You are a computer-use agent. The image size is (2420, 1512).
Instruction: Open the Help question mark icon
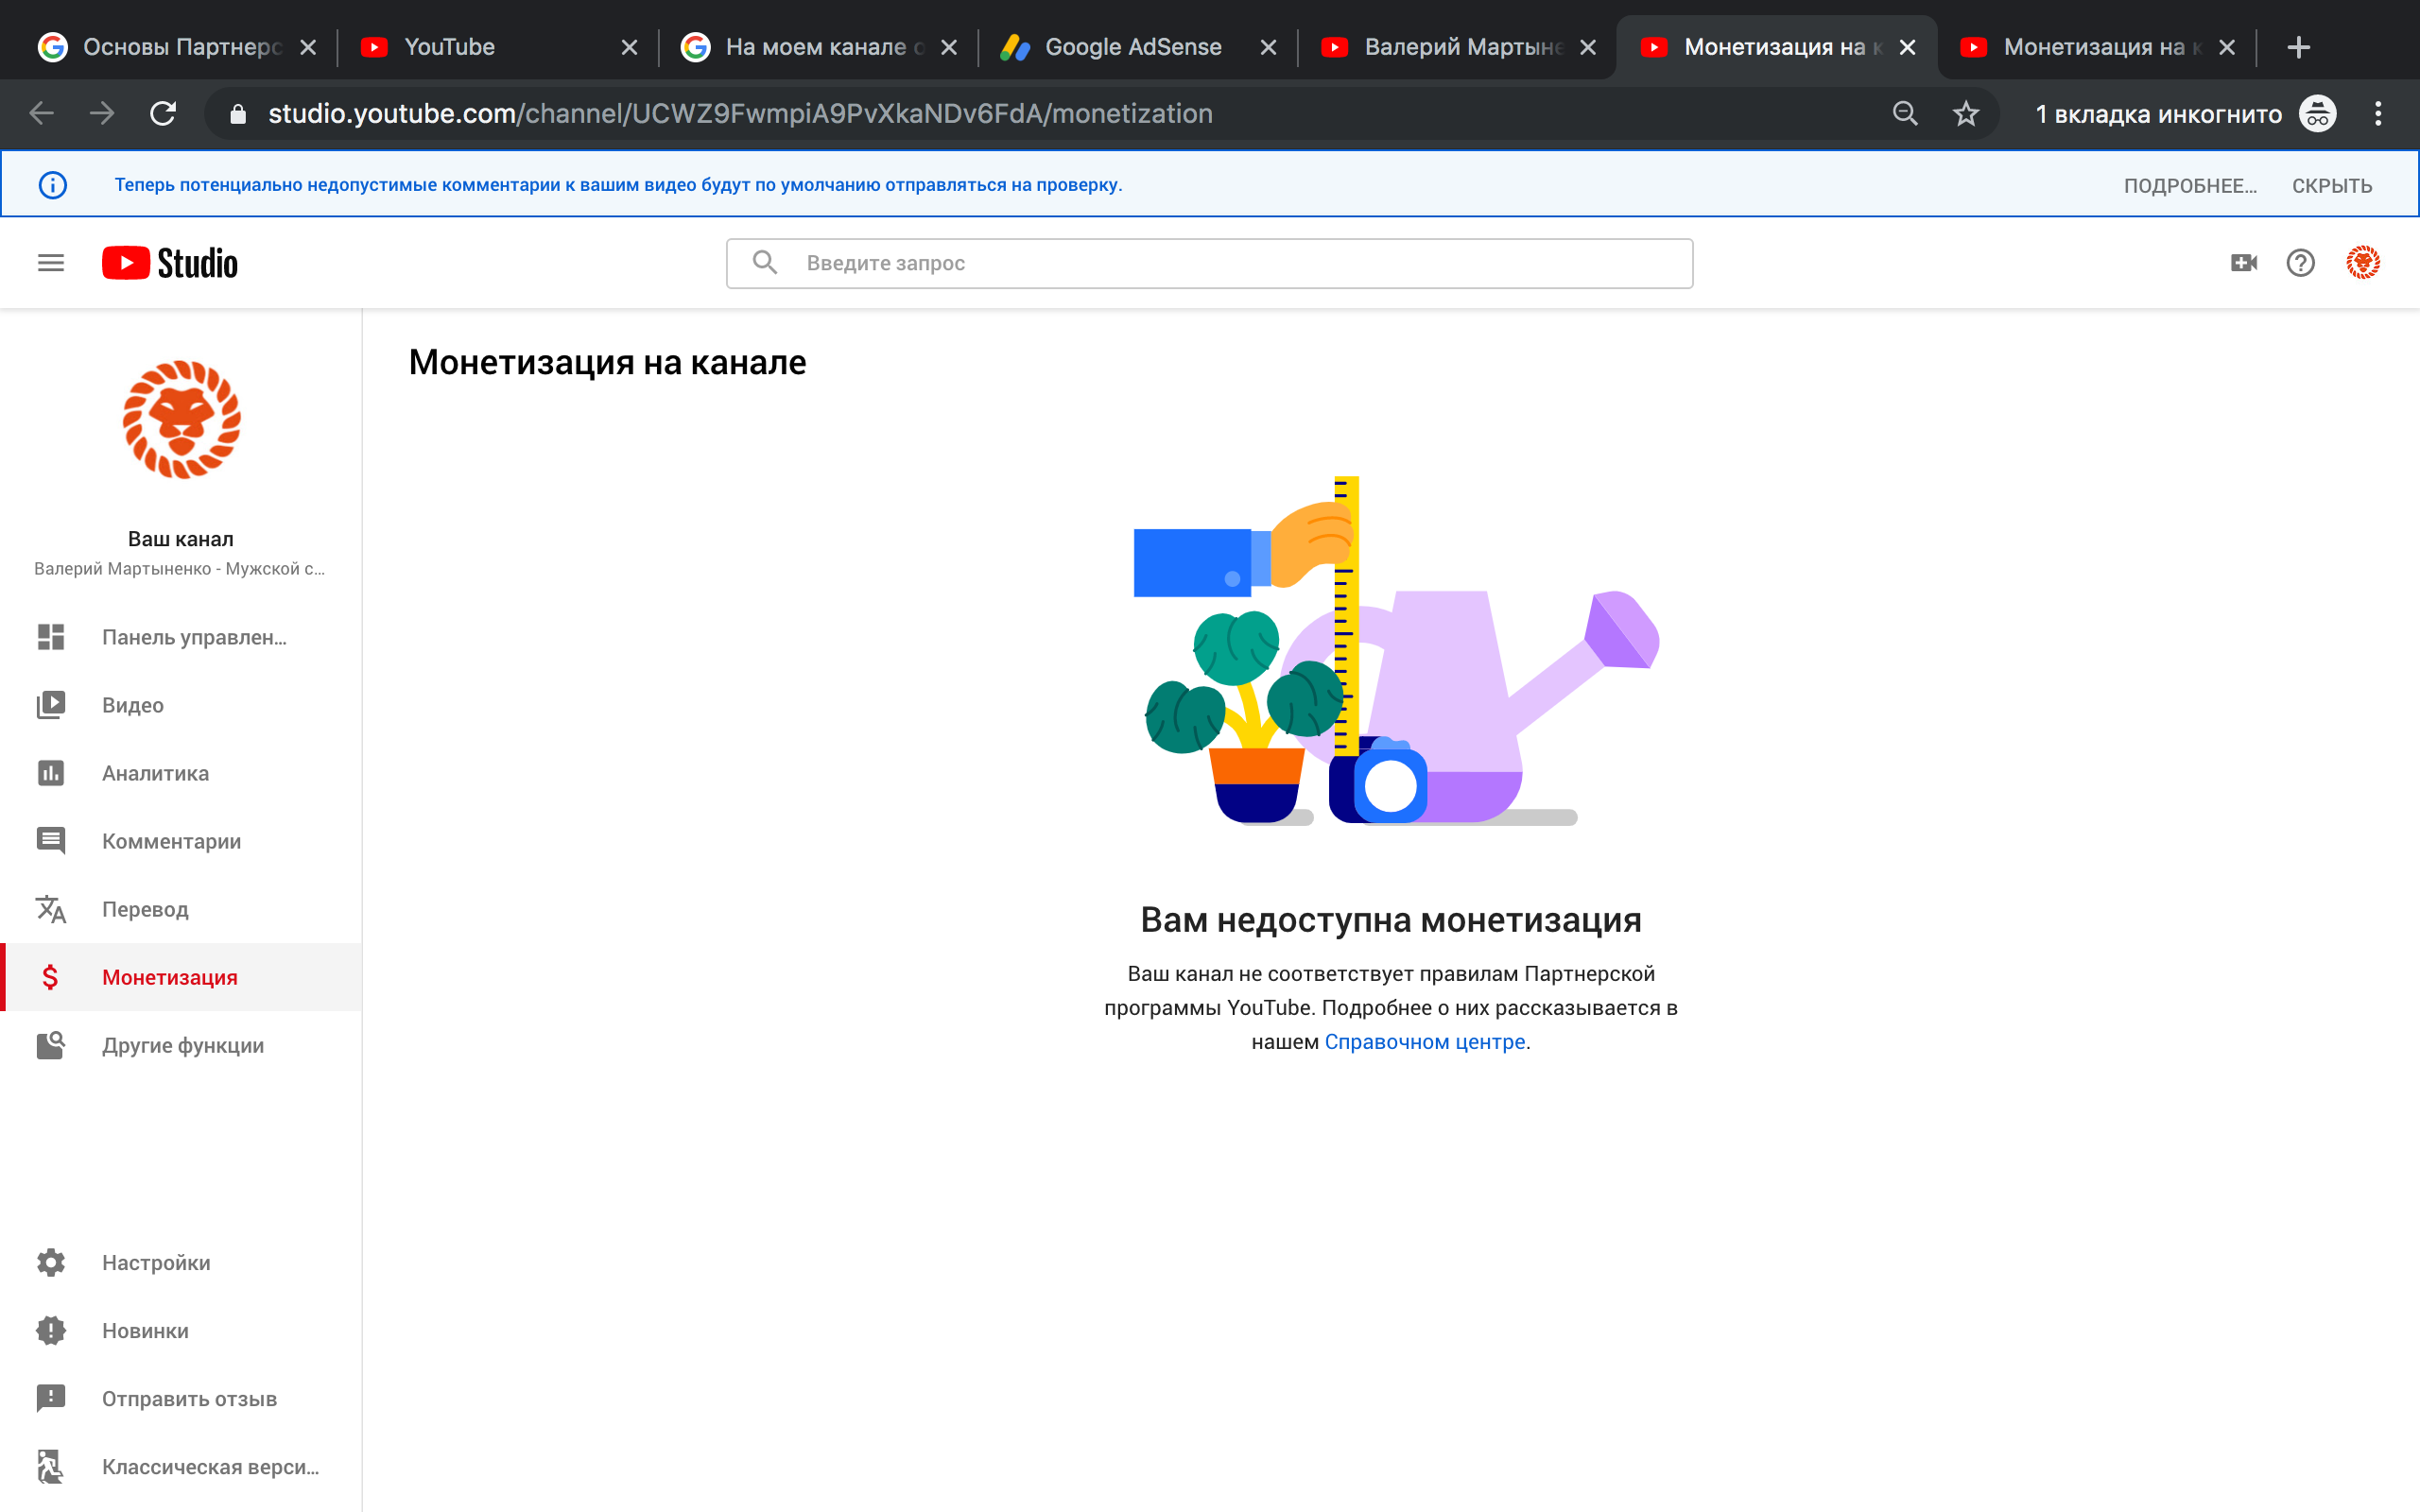pos(2300,263)
